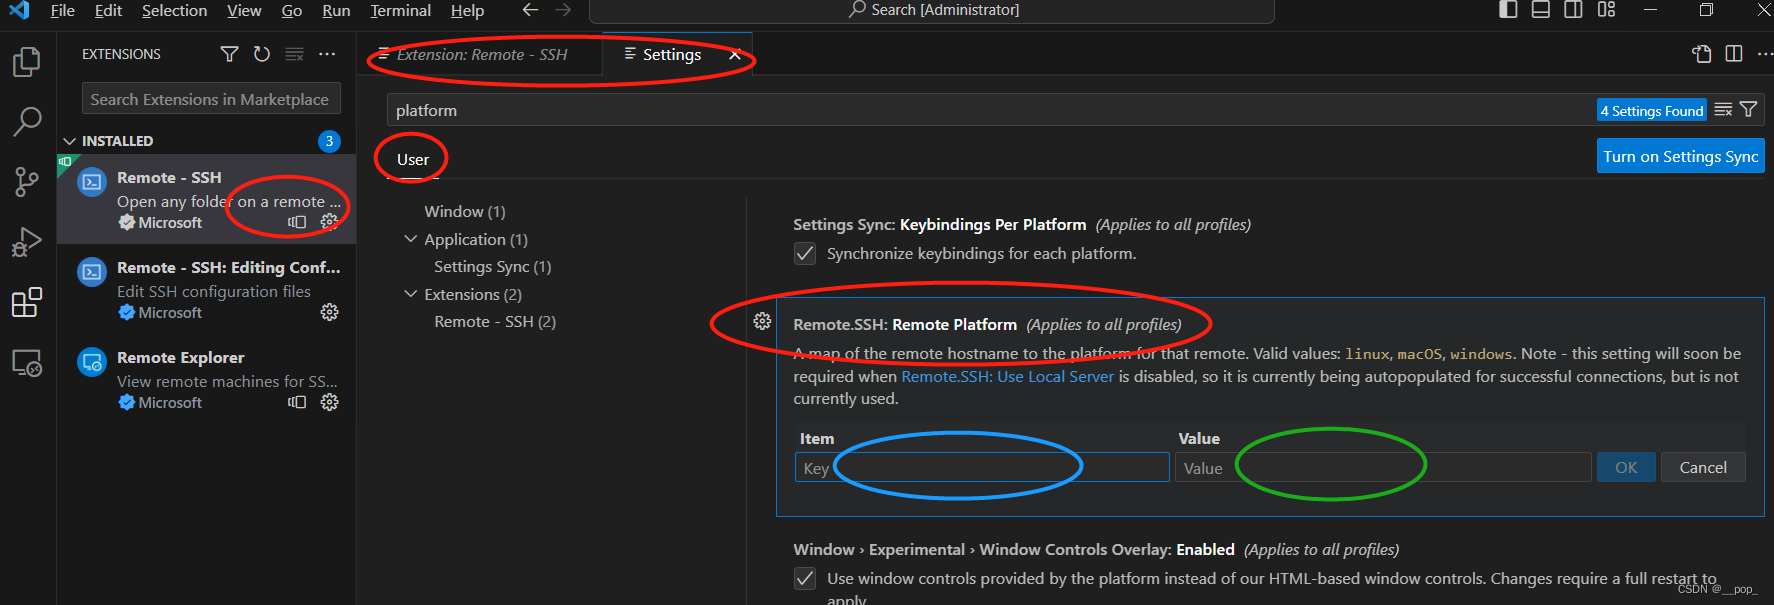Open the Terminal menu
Image resolution: width=1774 pixels, height=605 pixels.
point(400,10)
